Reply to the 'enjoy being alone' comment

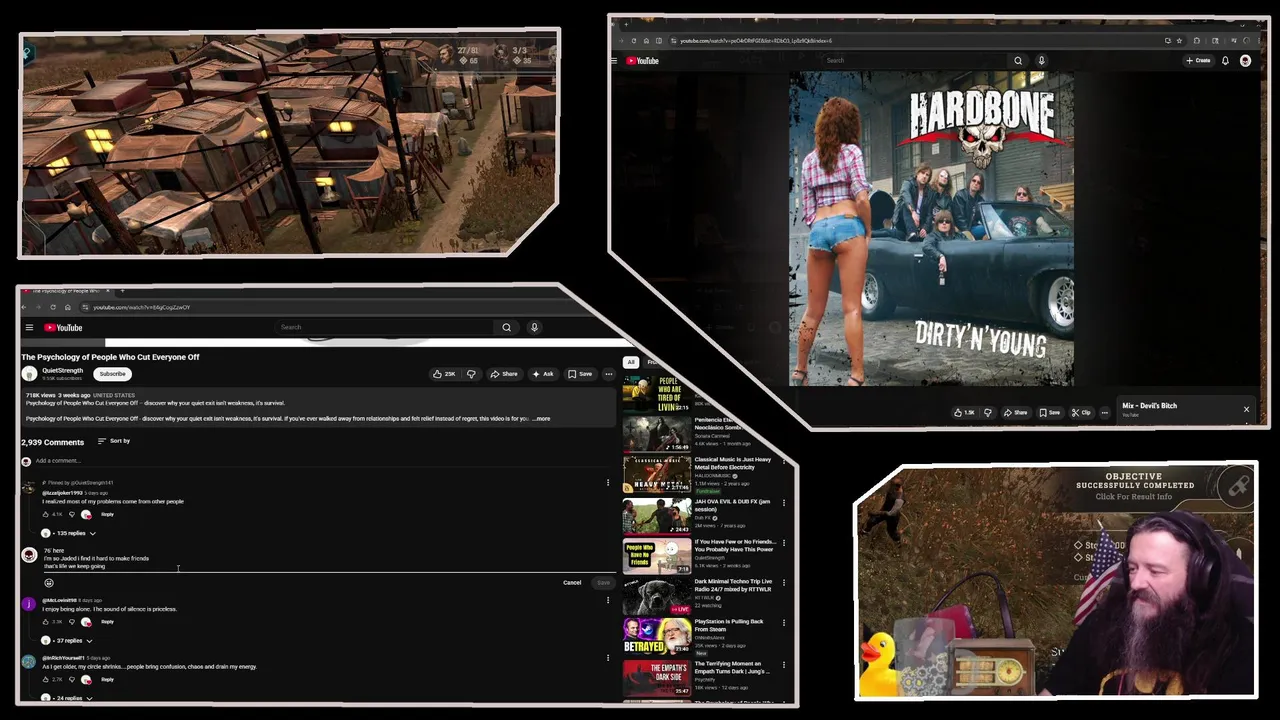coord(107,621)
